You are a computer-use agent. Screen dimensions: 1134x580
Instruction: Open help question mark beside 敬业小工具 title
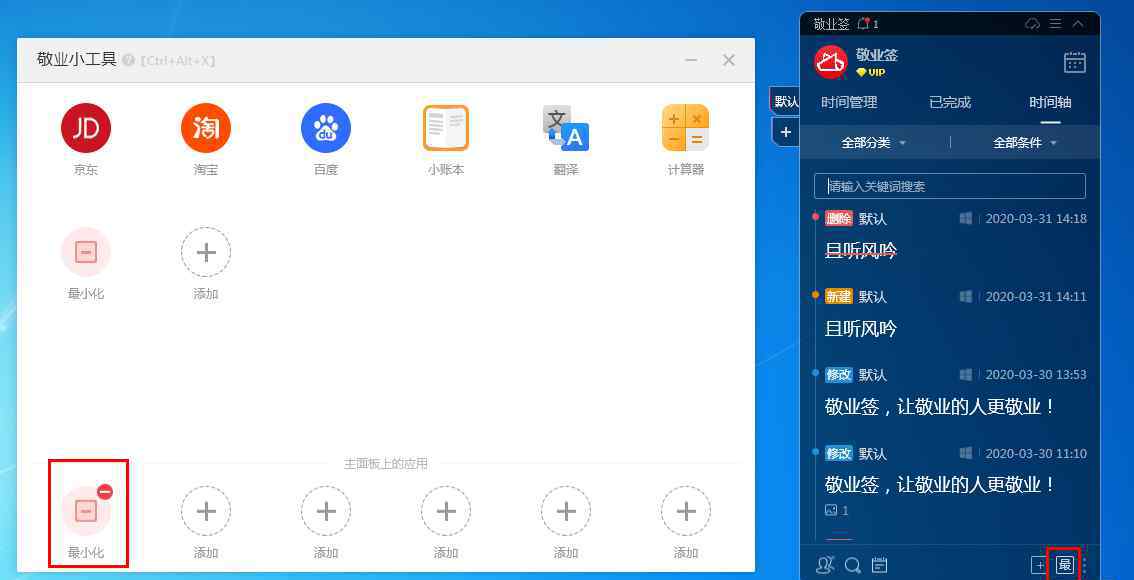pyautogui.click(x=129, y=60)
